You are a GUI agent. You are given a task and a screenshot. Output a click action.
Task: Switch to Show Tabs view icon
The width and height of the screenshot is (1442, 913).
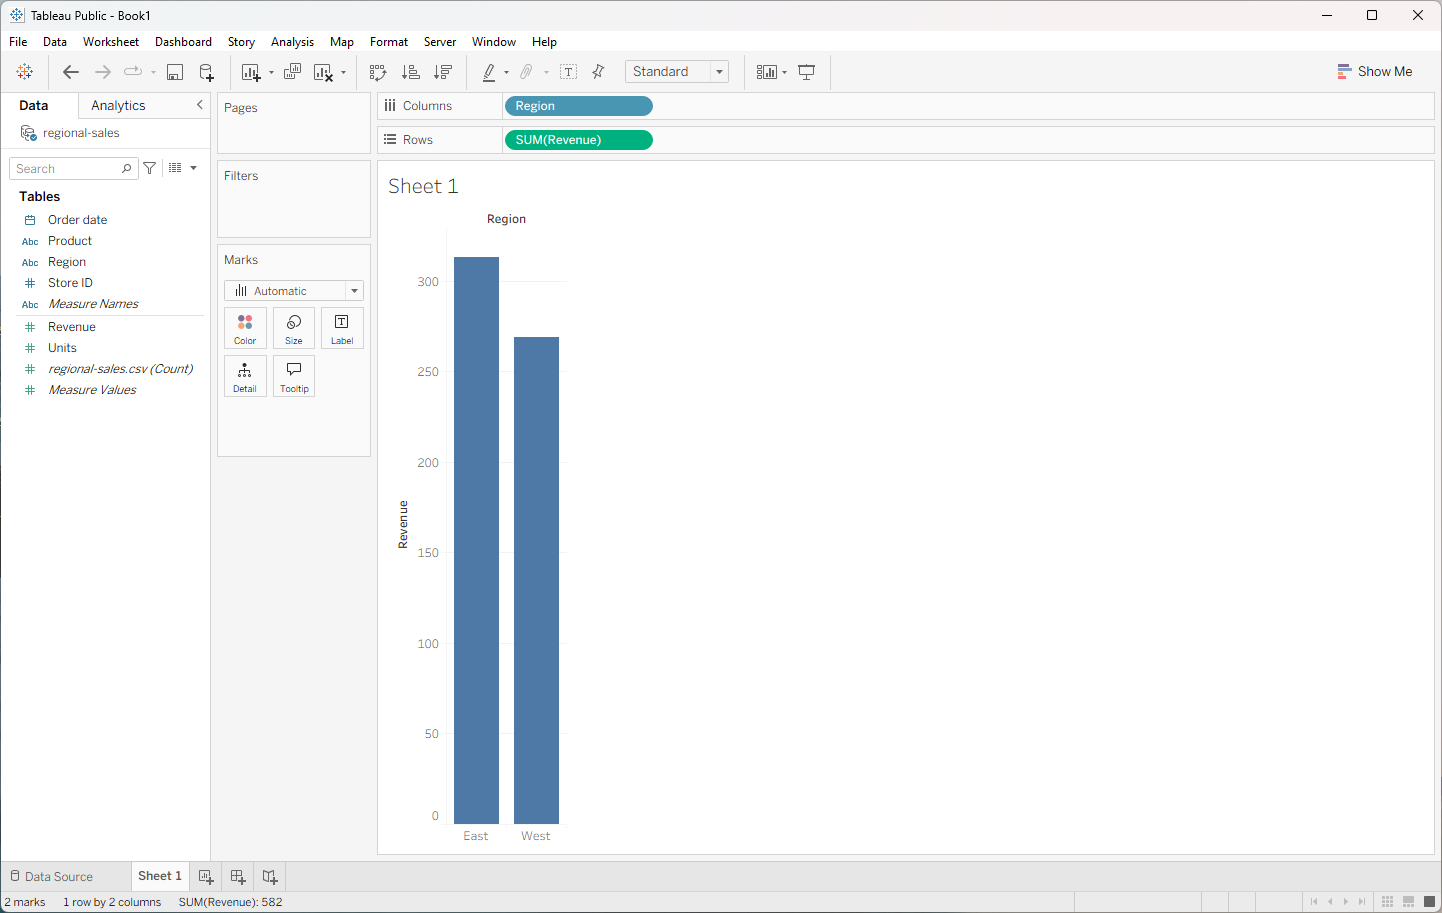click(1429, 902)
